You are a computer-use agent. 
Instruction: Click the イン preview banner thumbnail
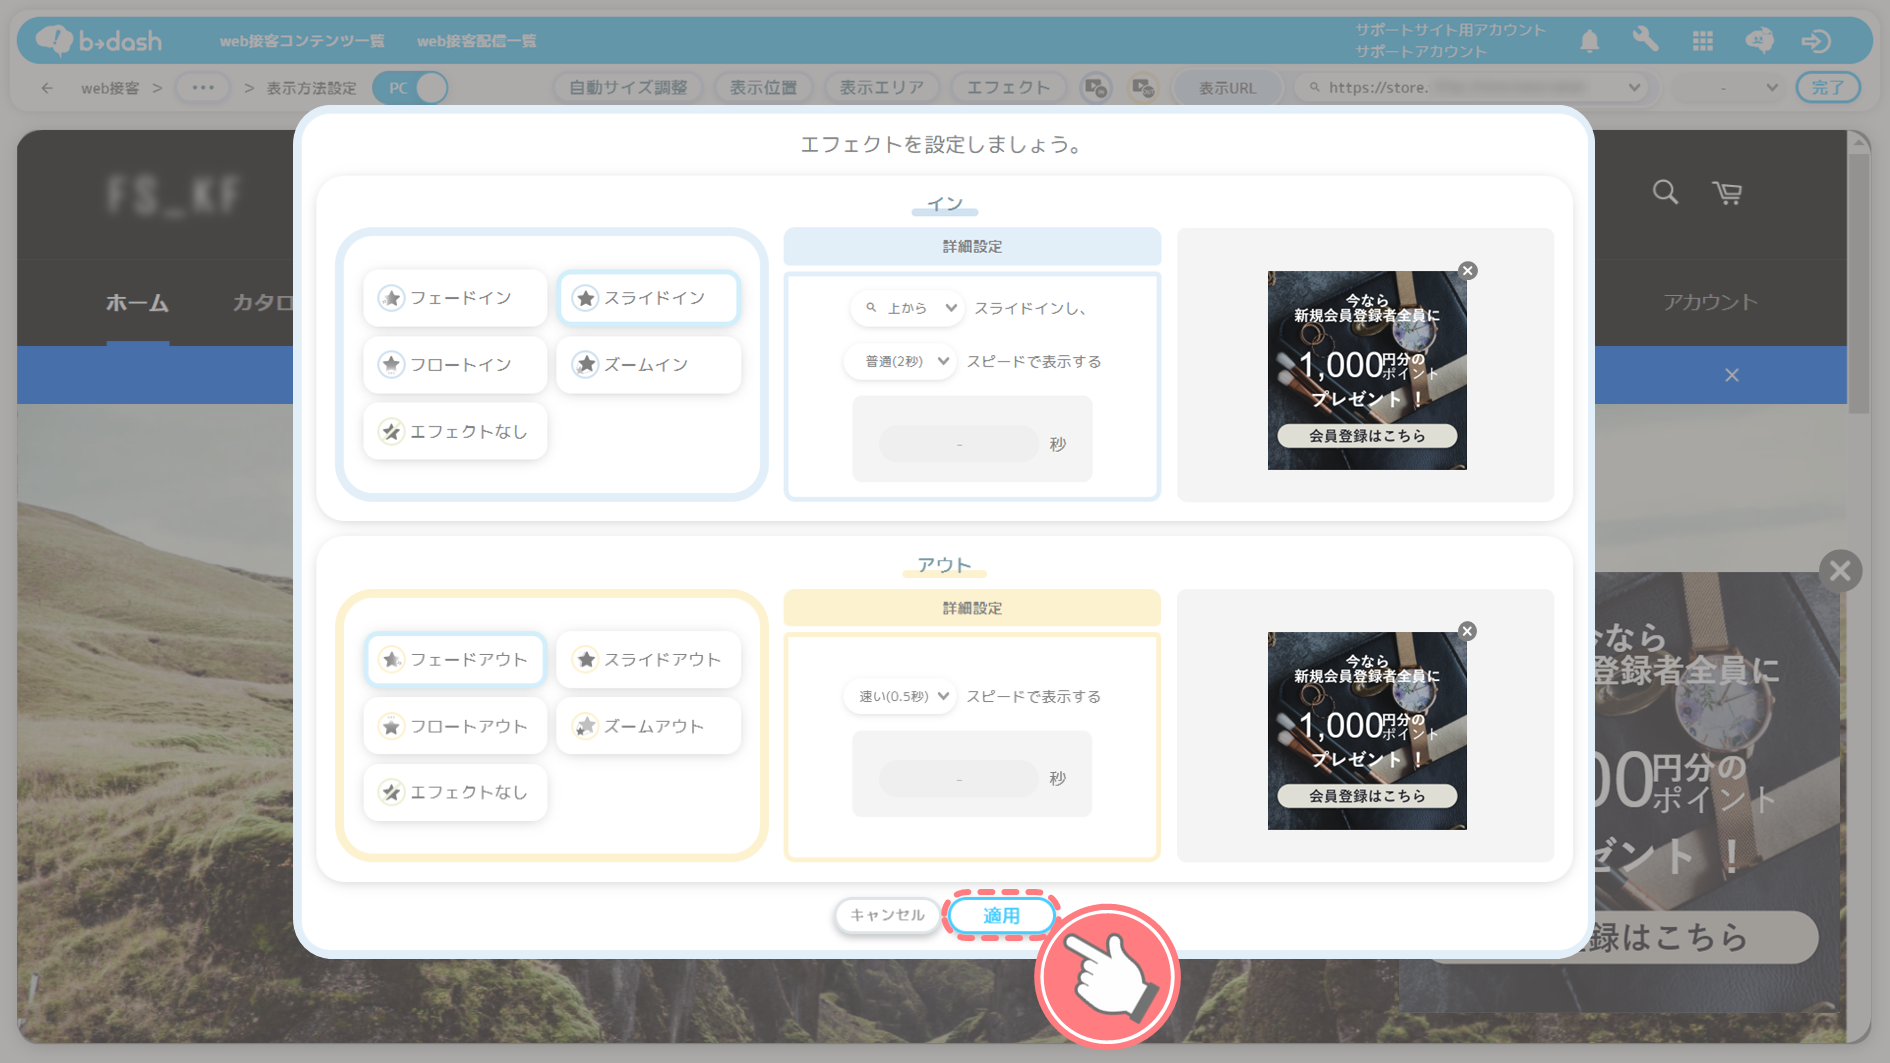[1367, 370]
